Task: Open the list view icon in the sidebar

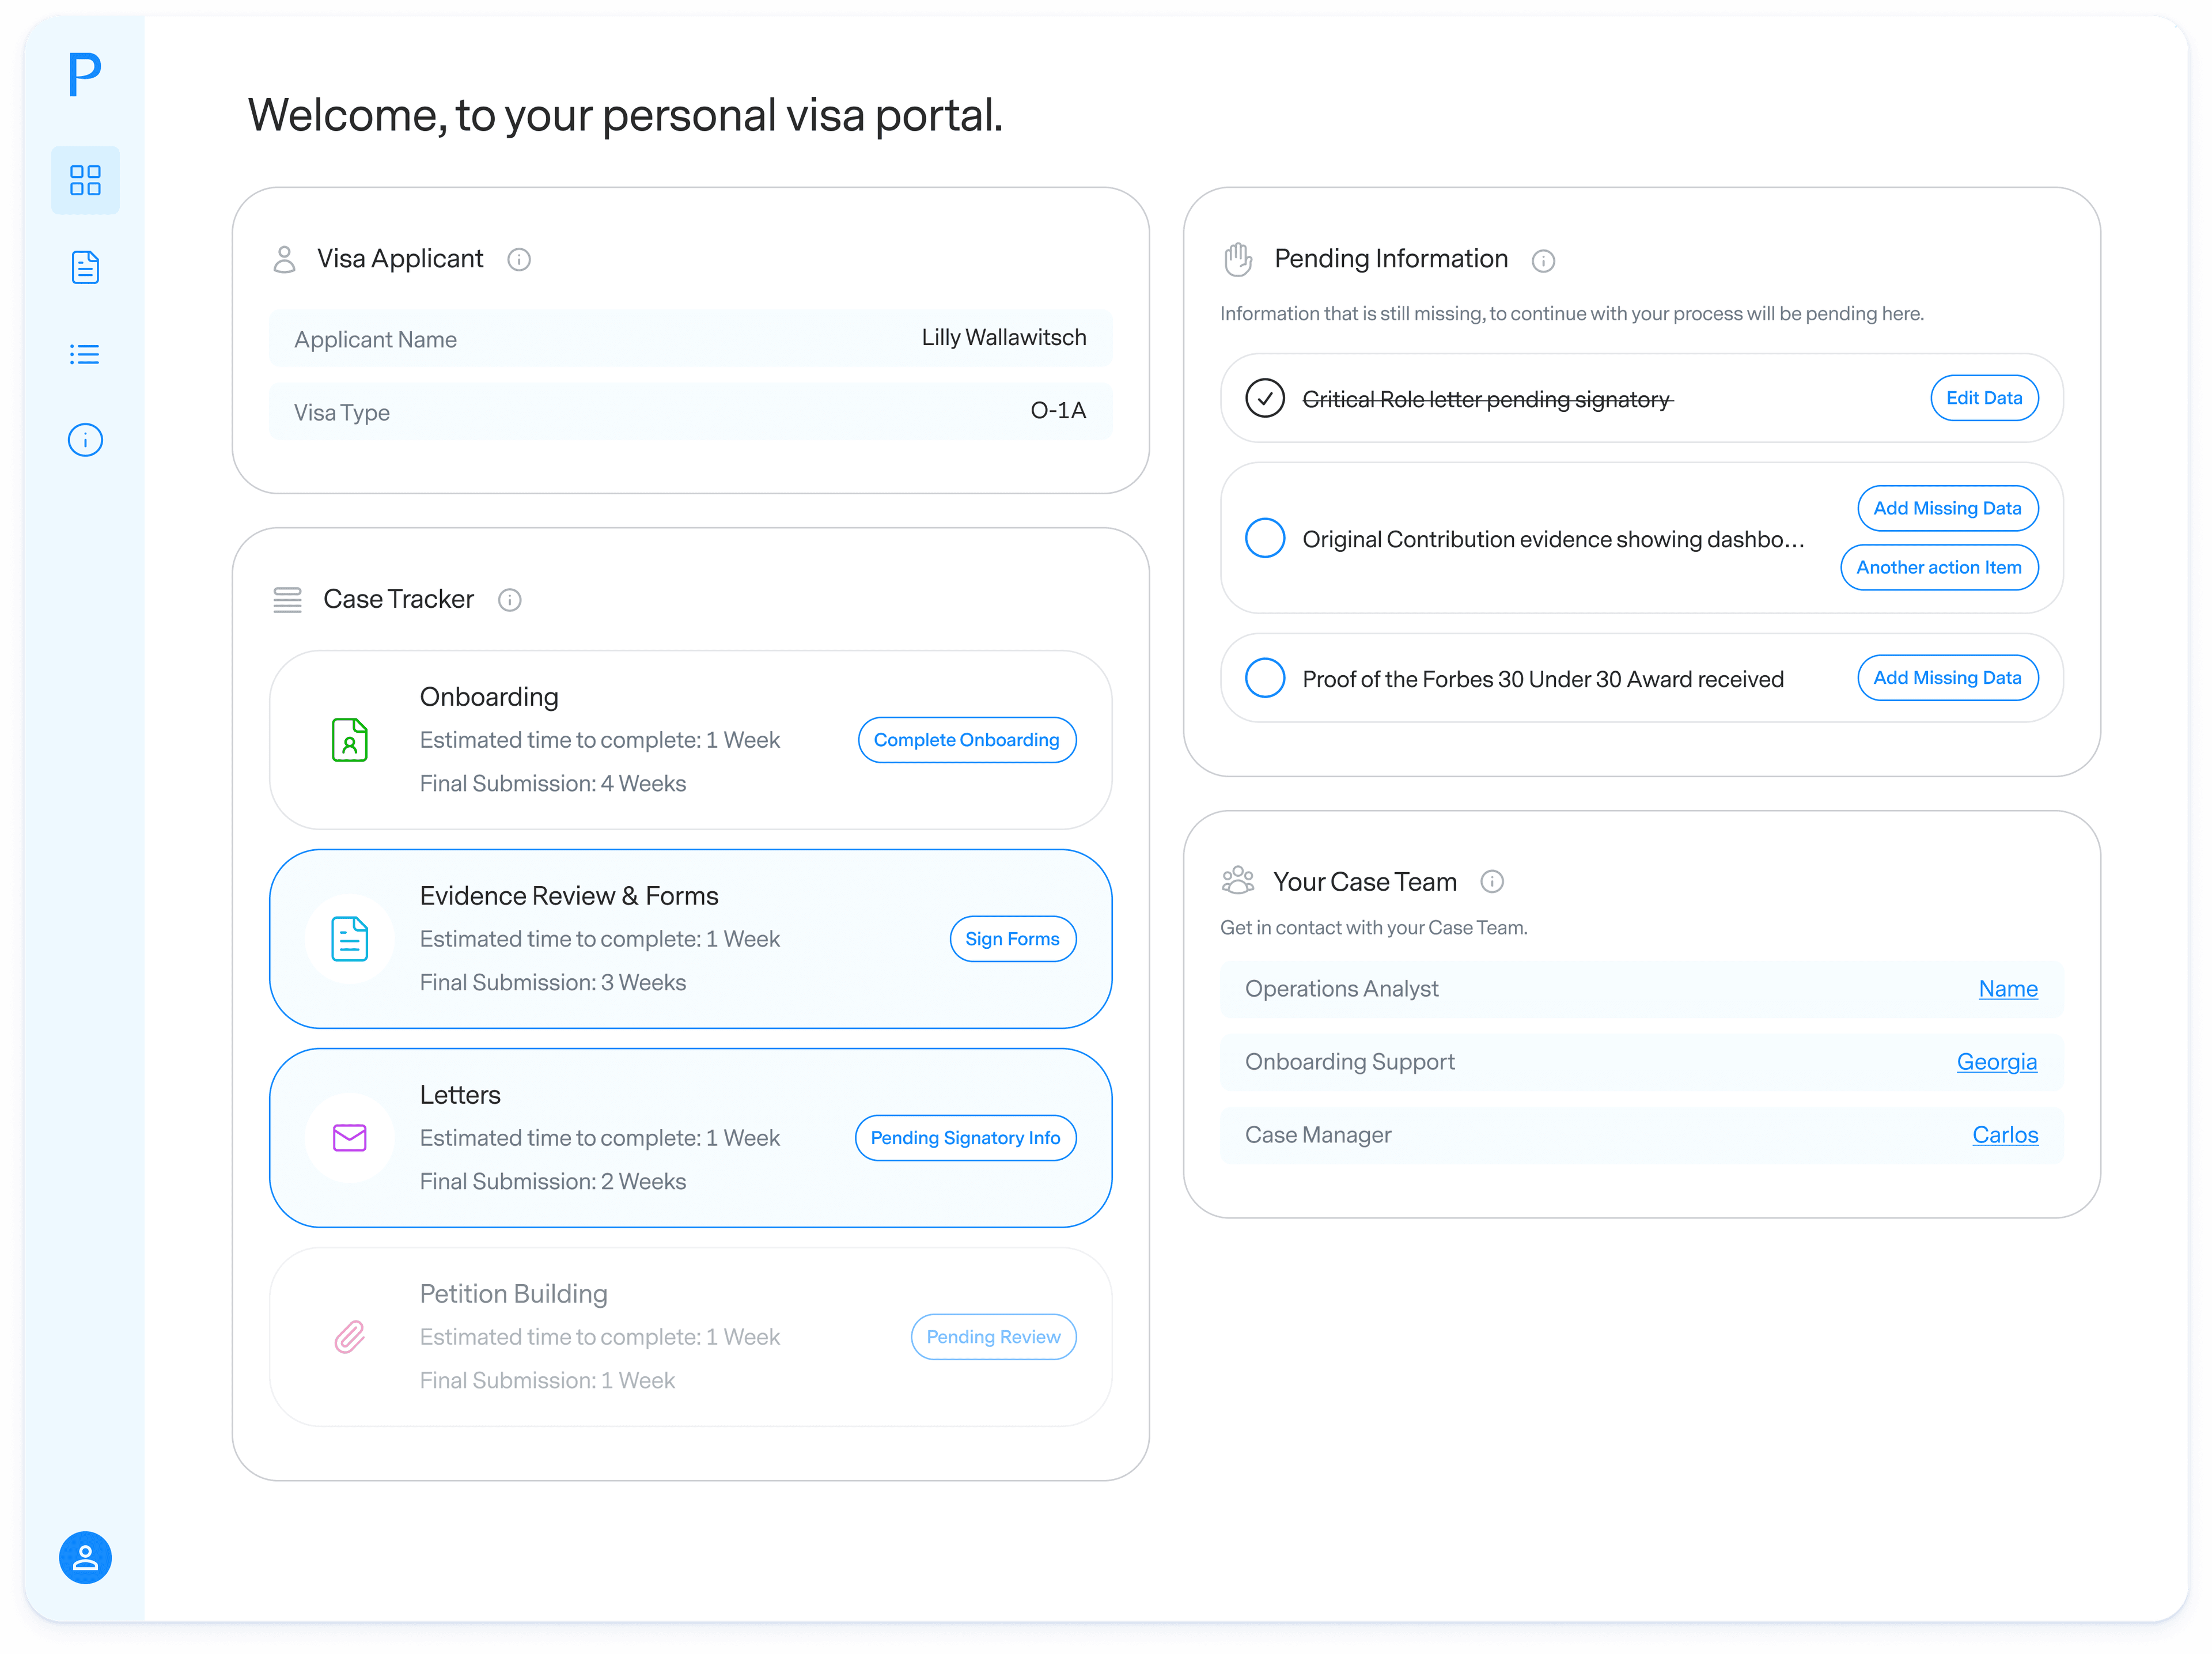Action: [x=85, y=353]
